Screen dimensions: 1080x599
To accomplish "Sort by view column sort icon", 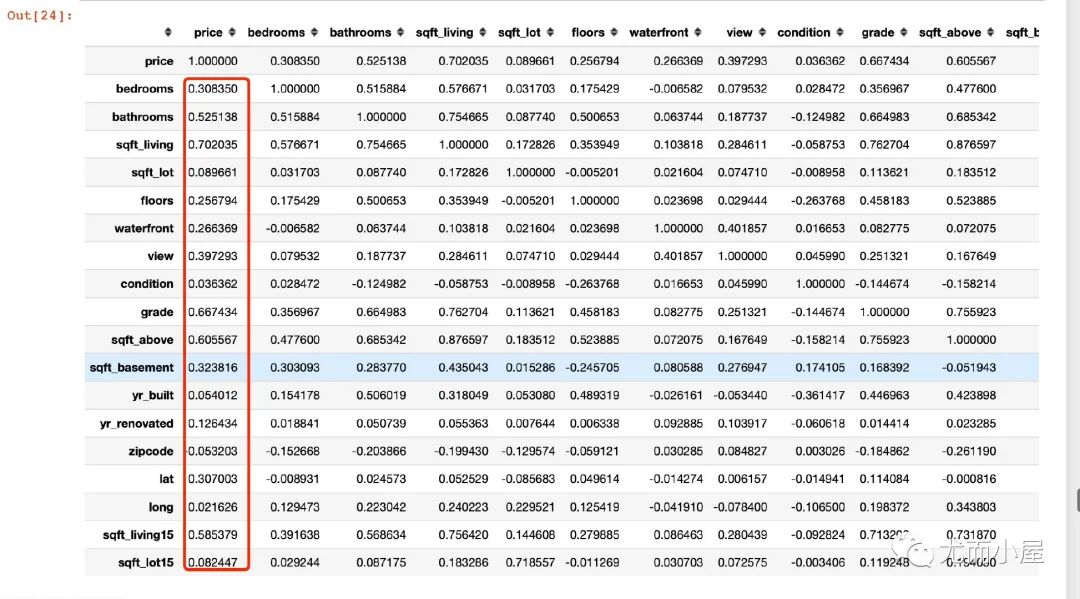I will tap(762, 32).
